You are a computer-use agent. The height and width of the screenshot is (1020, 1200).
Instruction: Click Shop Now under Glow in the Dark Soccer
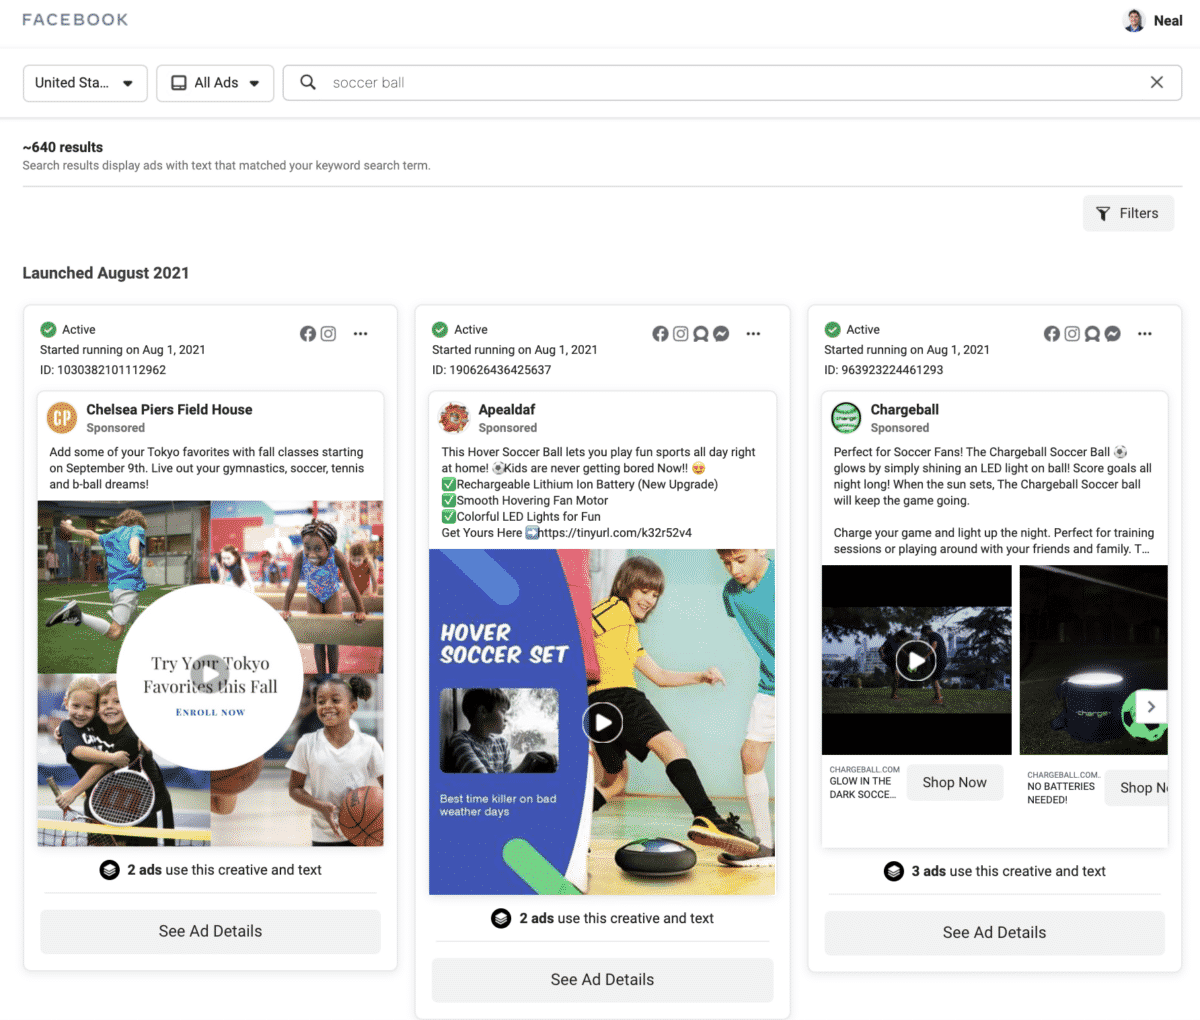954,783
